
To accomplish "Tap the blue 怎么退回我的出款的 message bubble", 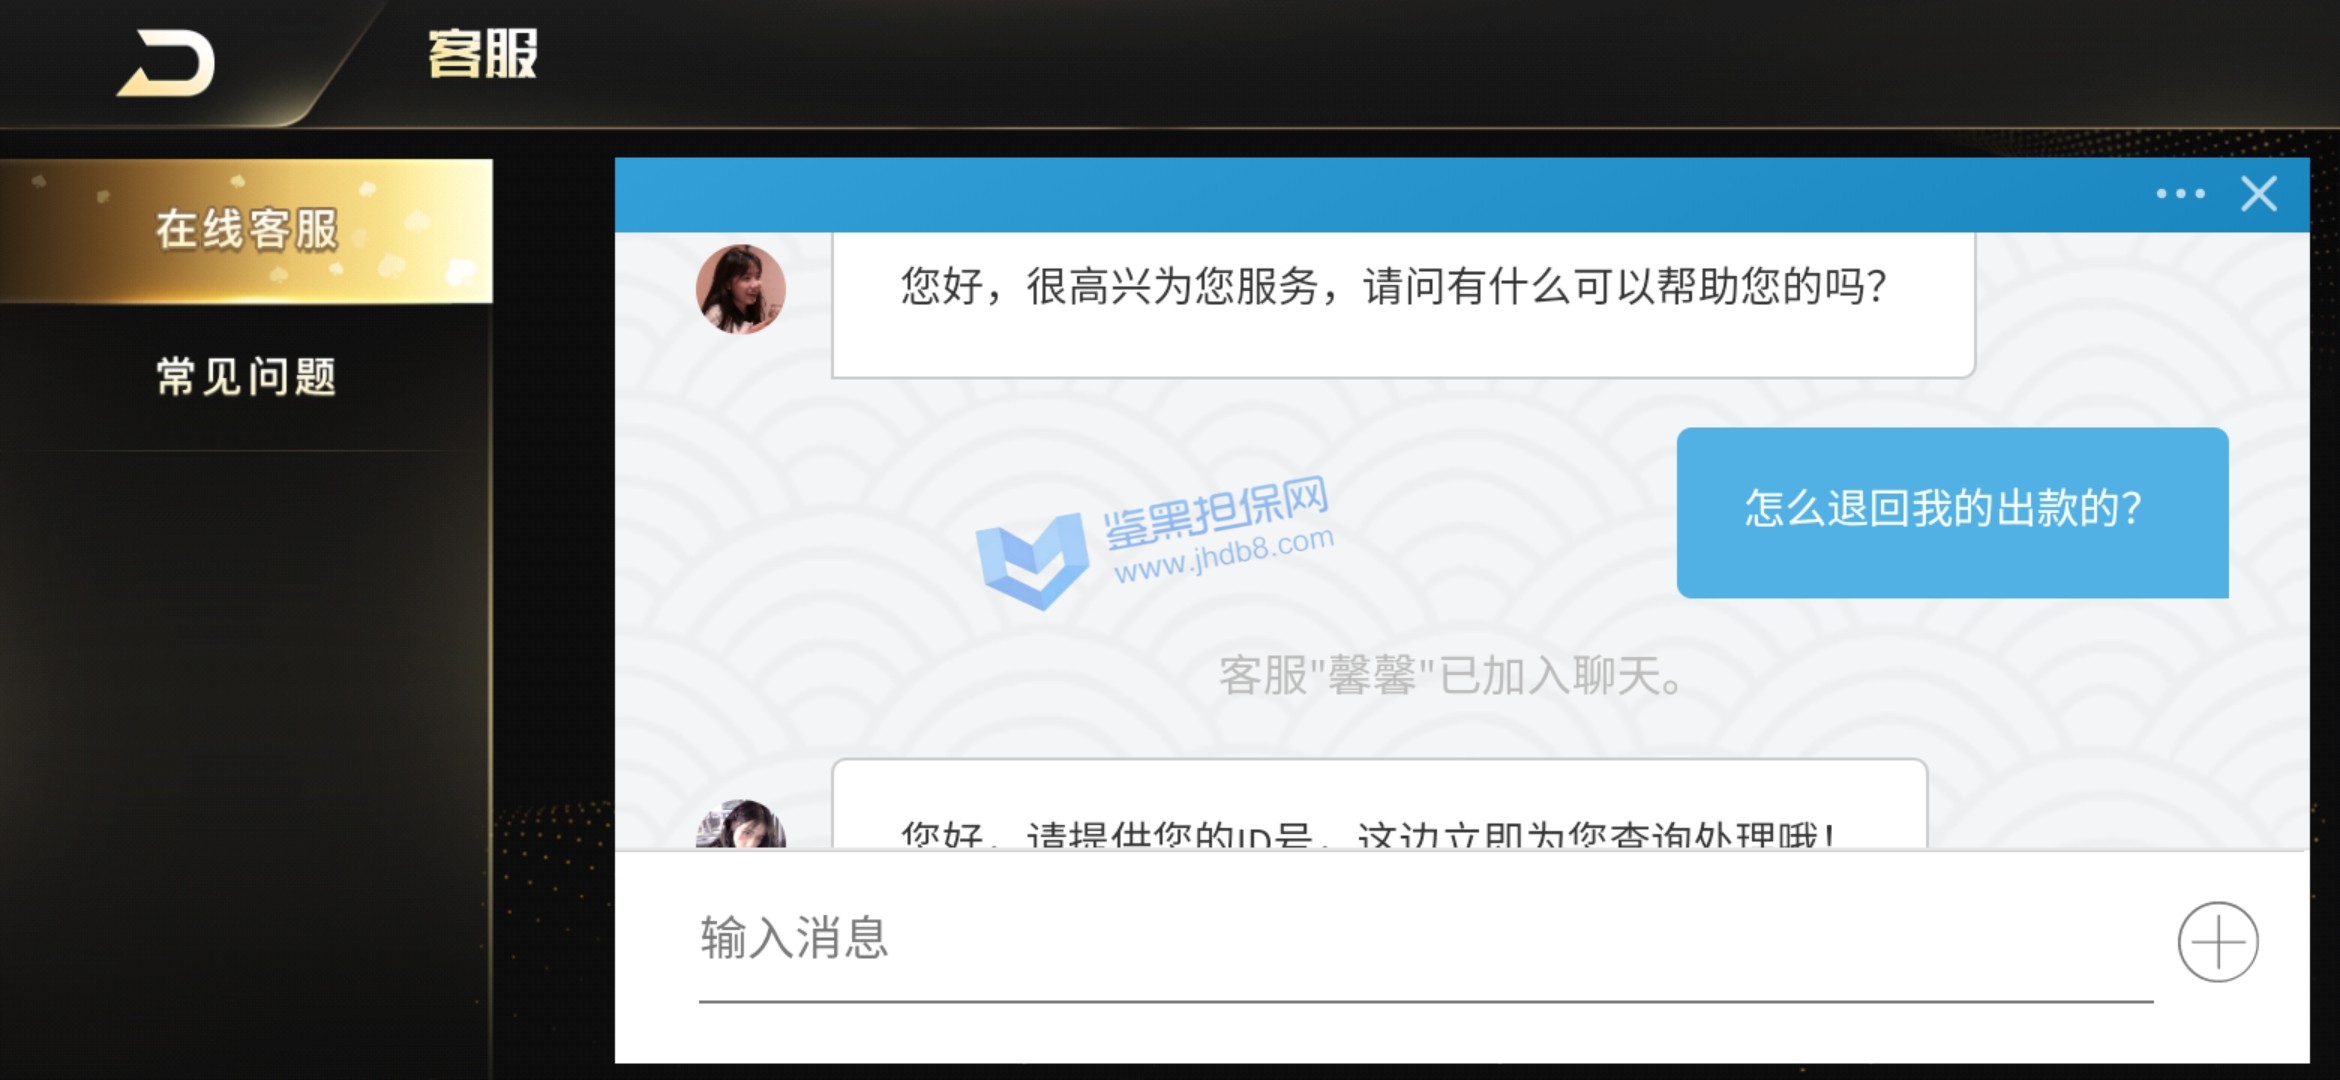I will [1953, 513].
